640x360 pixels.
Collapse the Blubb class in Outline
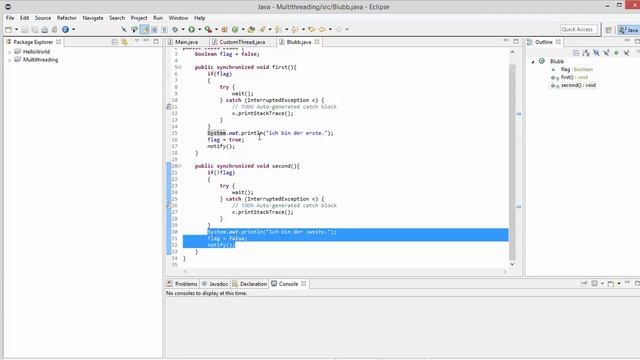tap(533, 62)
